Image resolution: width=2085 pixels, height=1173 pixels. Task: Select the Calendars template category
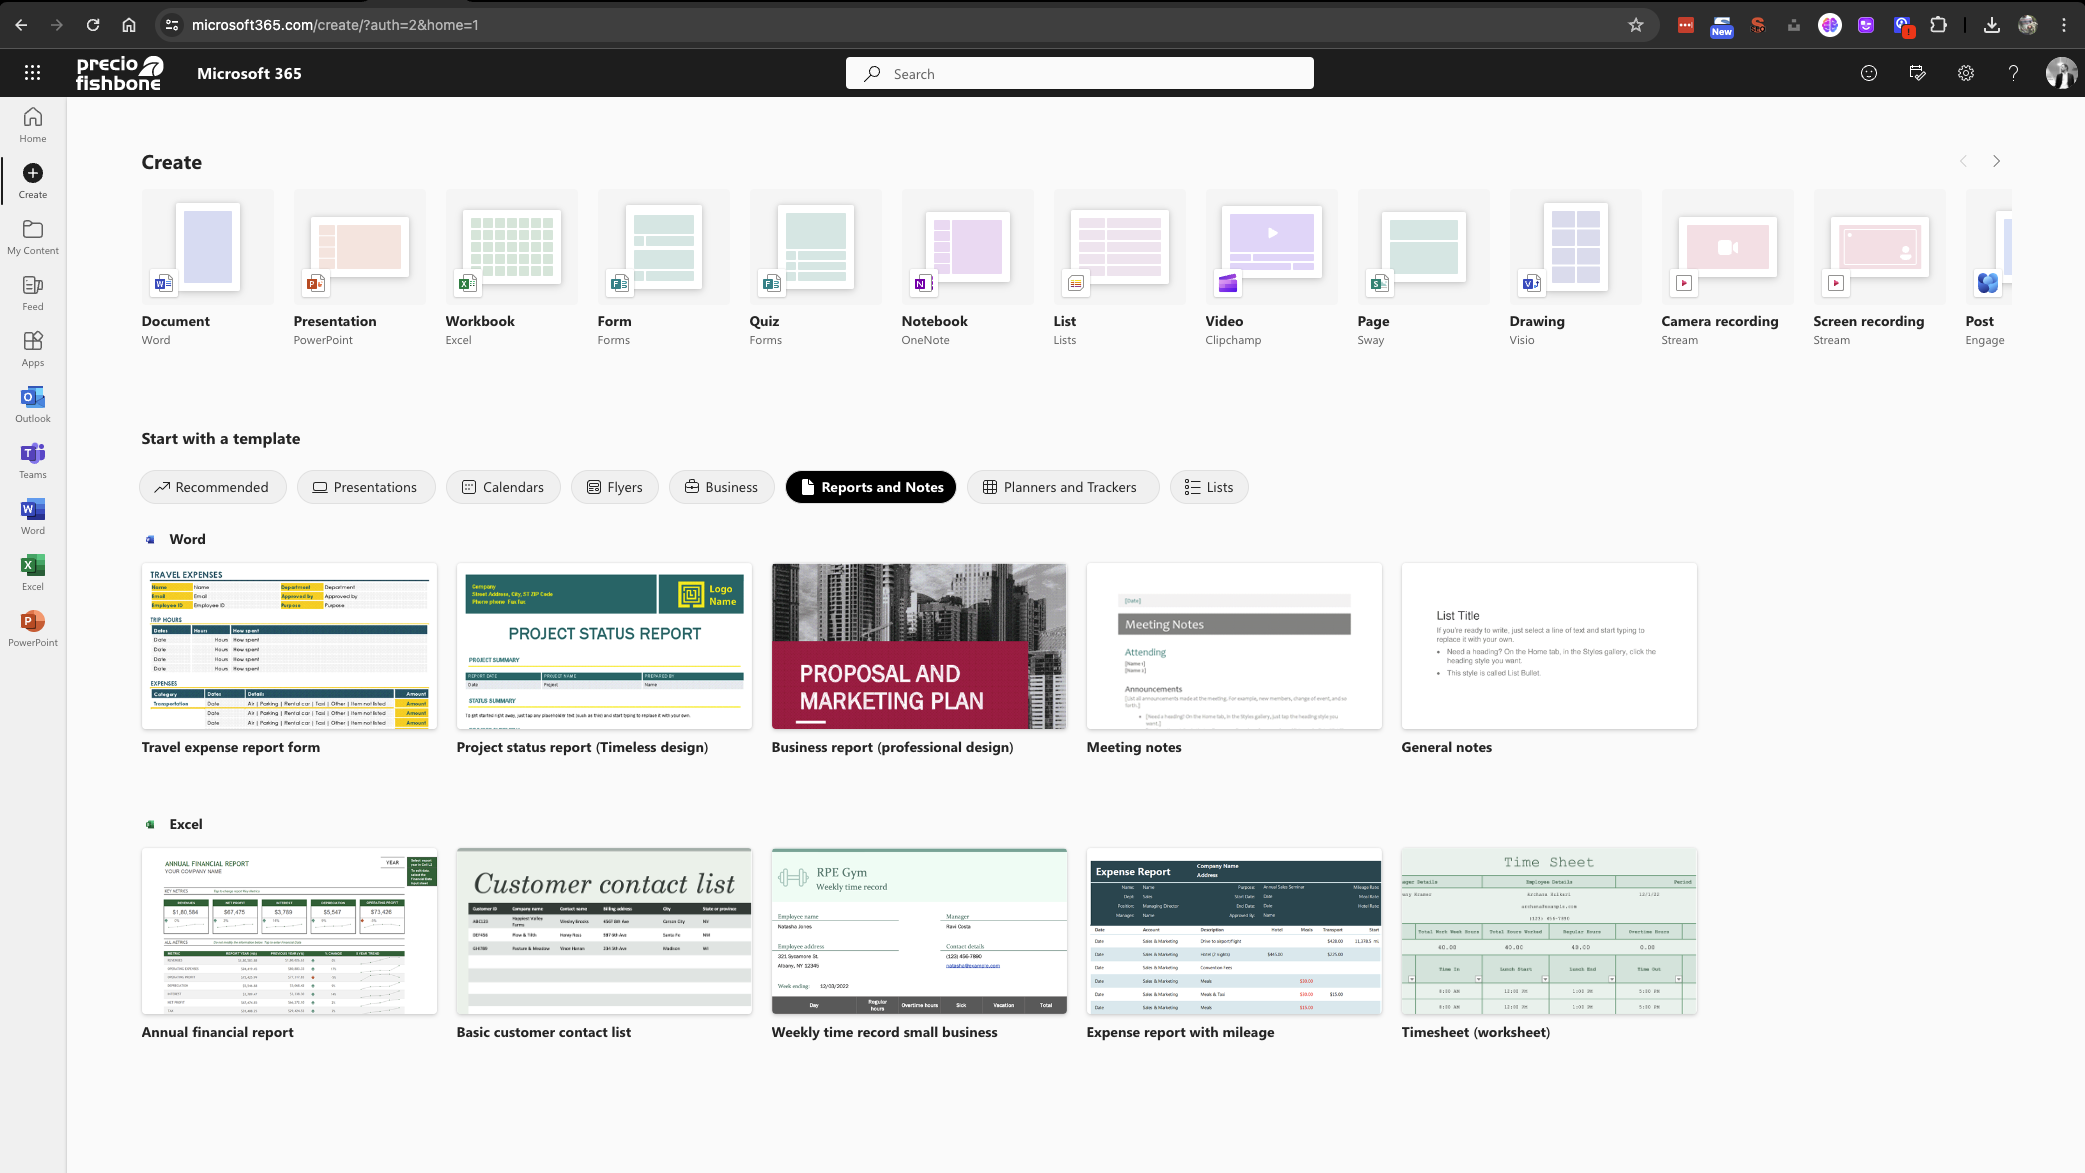(x=502, y=487)
